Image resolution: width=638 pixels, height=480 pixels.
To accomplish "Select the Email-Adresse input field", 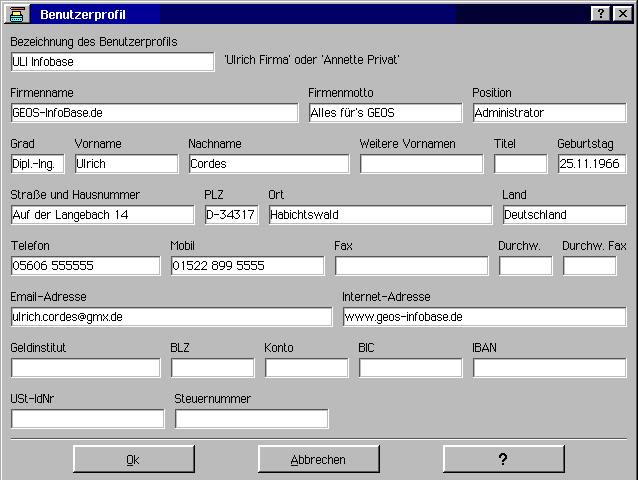I will coord(171,317).
